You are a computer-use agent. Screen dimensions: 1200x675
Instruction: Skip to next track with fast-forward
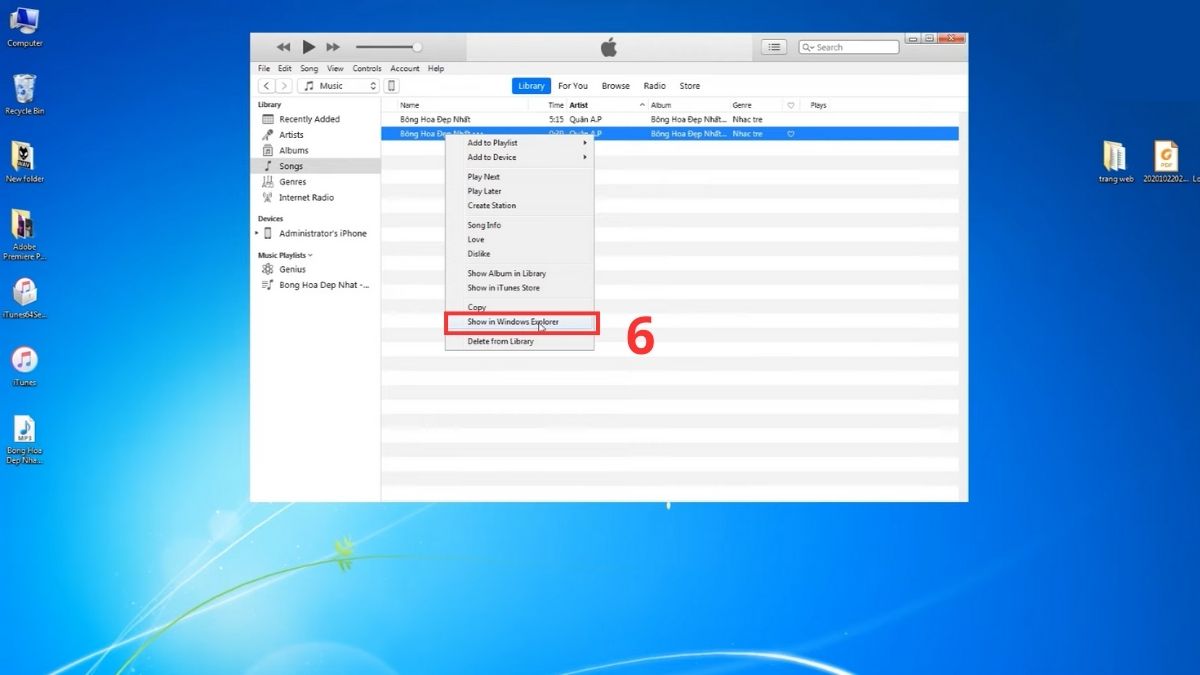coord(333,47)
